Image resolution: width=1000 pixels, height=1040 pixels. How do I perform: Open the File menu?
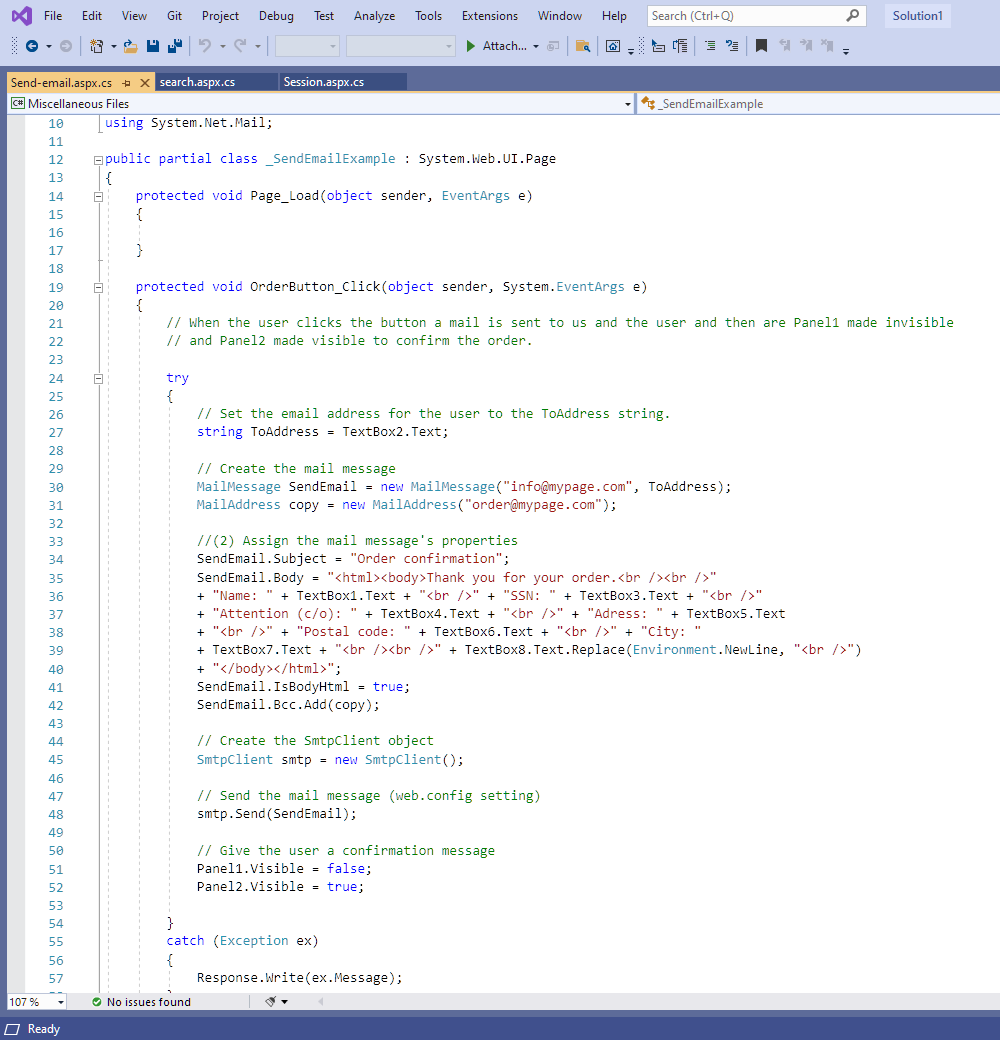(x=53, y=15)
